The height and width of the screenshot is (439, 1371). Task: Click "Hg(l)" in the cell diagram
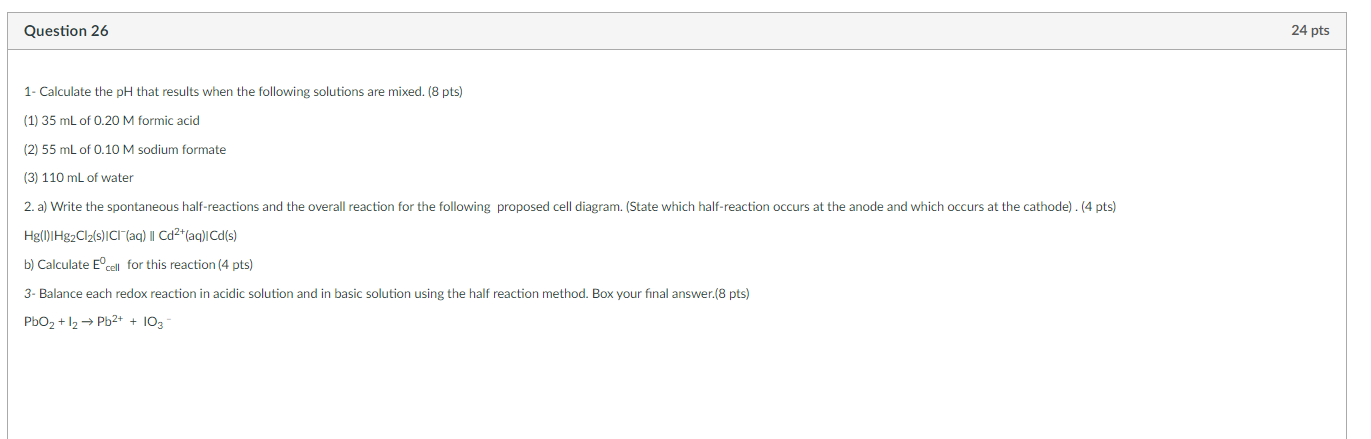tap(36, 236)
